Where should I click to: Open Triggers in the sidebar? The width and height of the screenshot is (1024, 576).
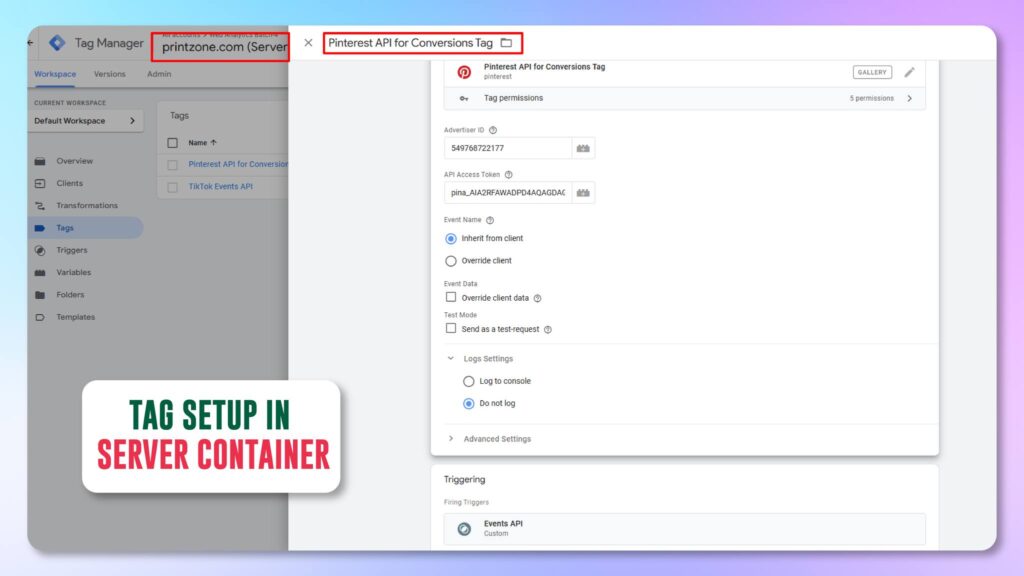[71, 250]
